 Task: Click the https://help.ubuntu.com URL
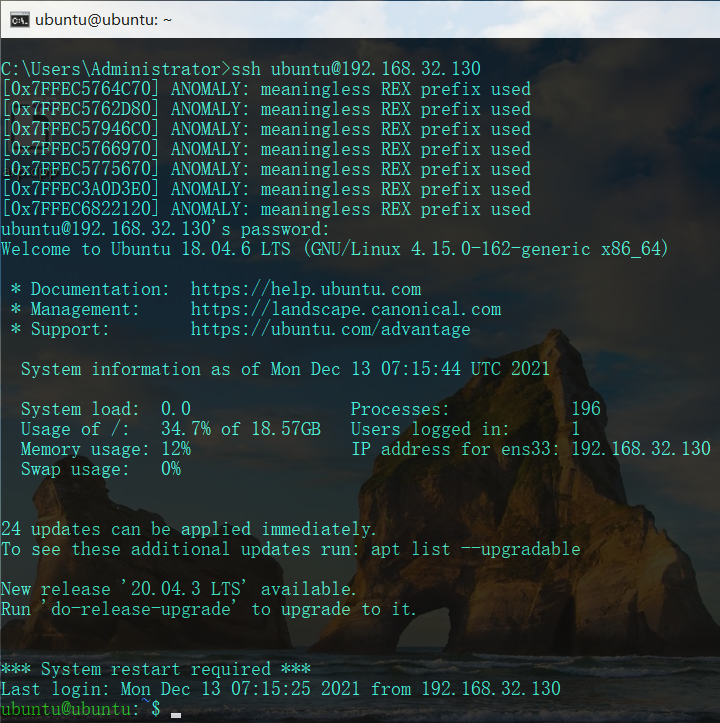pyautogui.click(x=306, y=290)
